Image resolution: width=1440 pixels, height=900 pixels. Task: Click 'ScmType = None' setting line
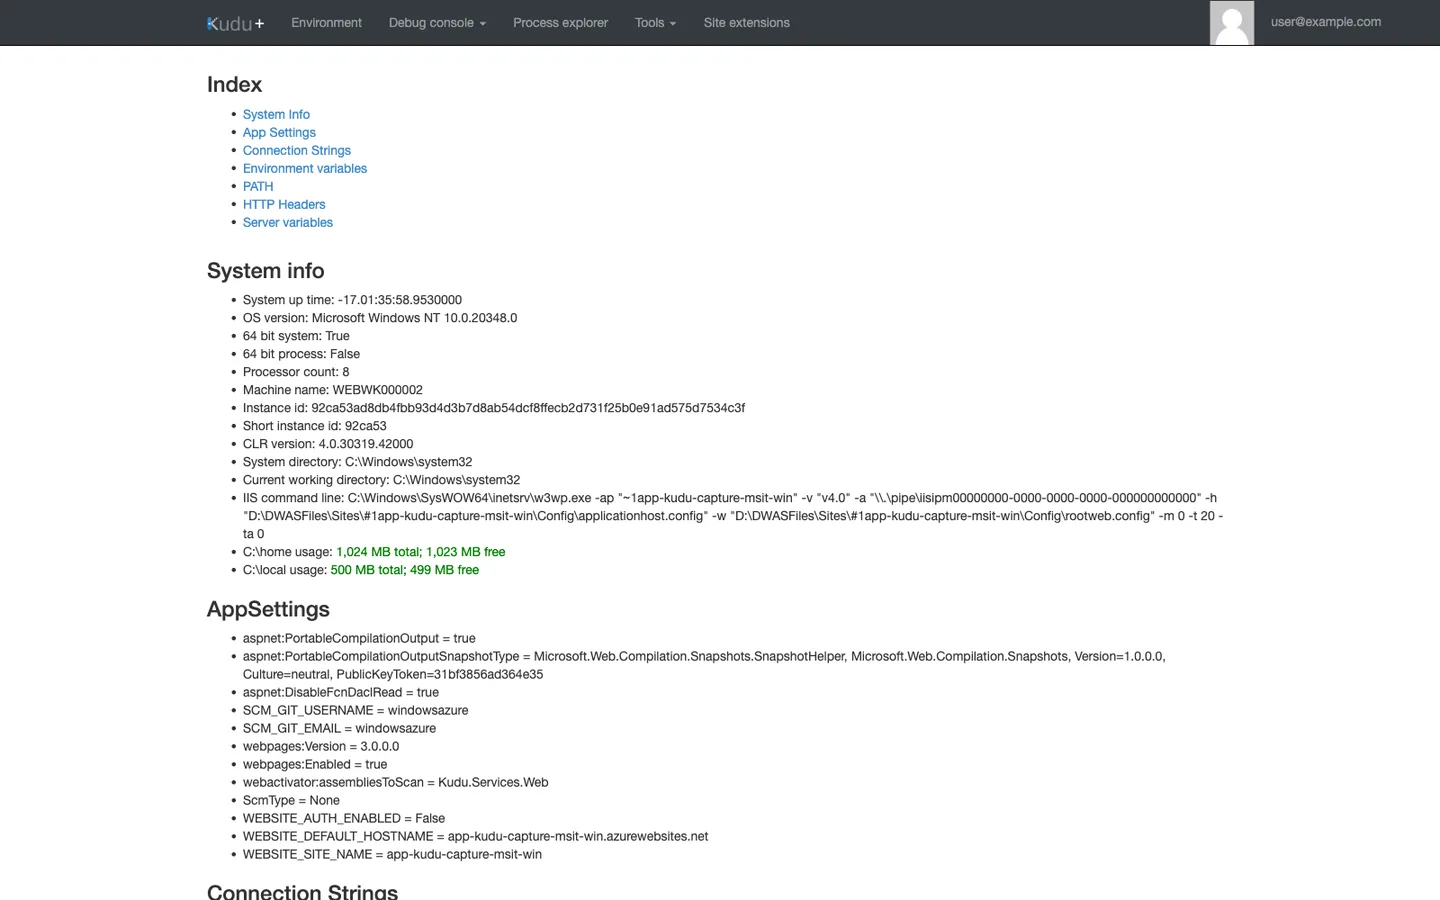291,800
